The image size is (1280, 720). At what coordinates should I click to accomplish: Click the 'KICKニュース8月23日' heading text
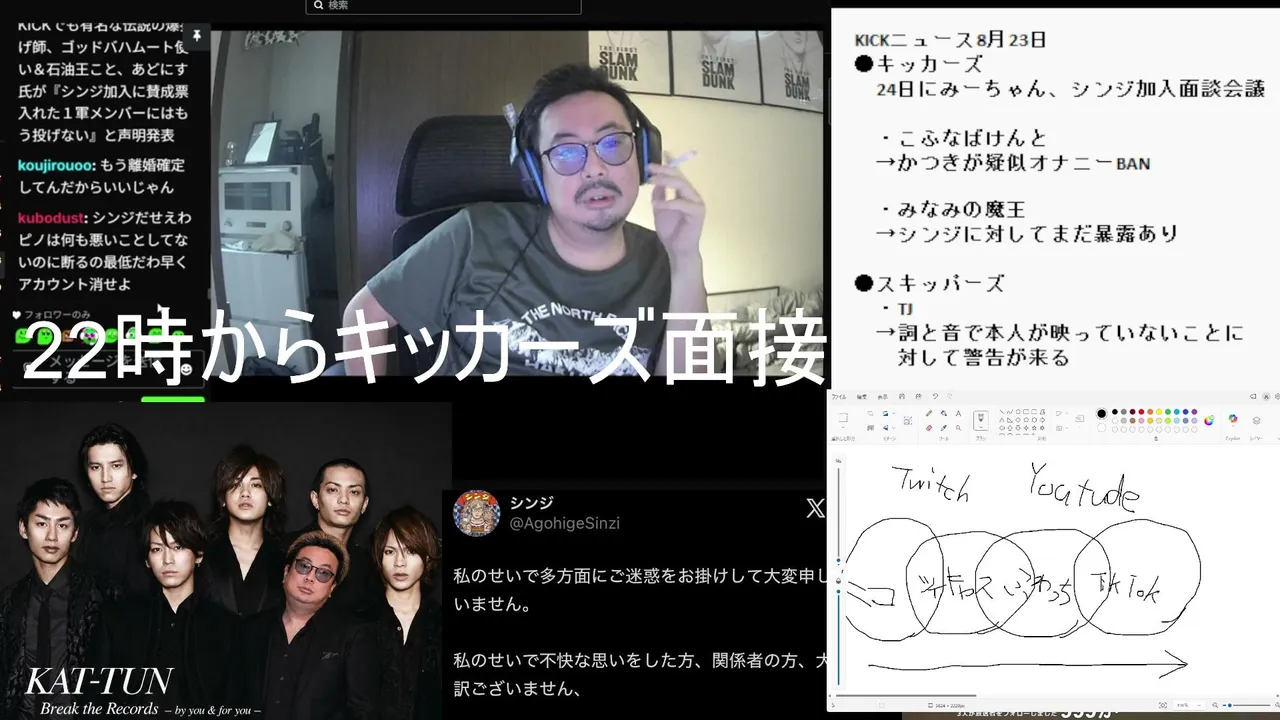tap(951, 40)
